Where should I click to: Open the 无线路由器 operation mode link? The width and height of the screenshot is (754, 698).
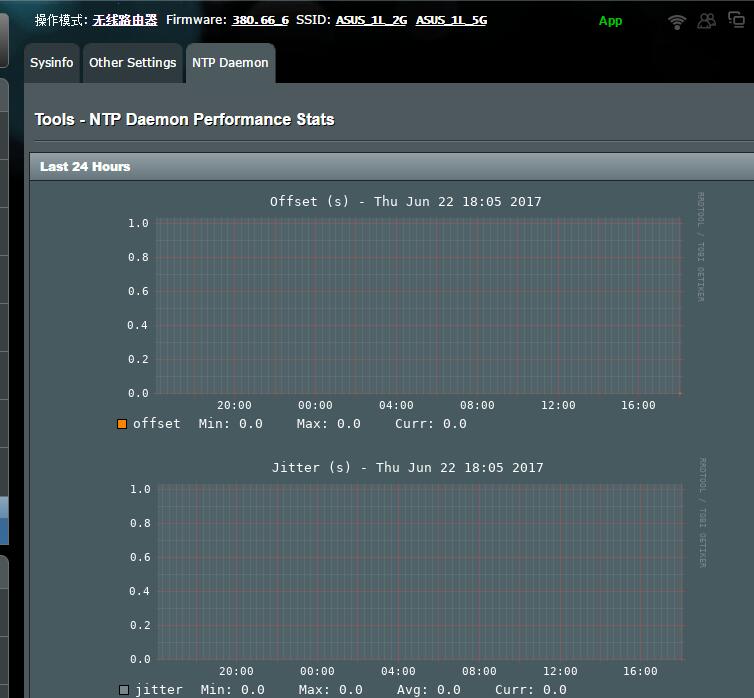click(125, 20)
